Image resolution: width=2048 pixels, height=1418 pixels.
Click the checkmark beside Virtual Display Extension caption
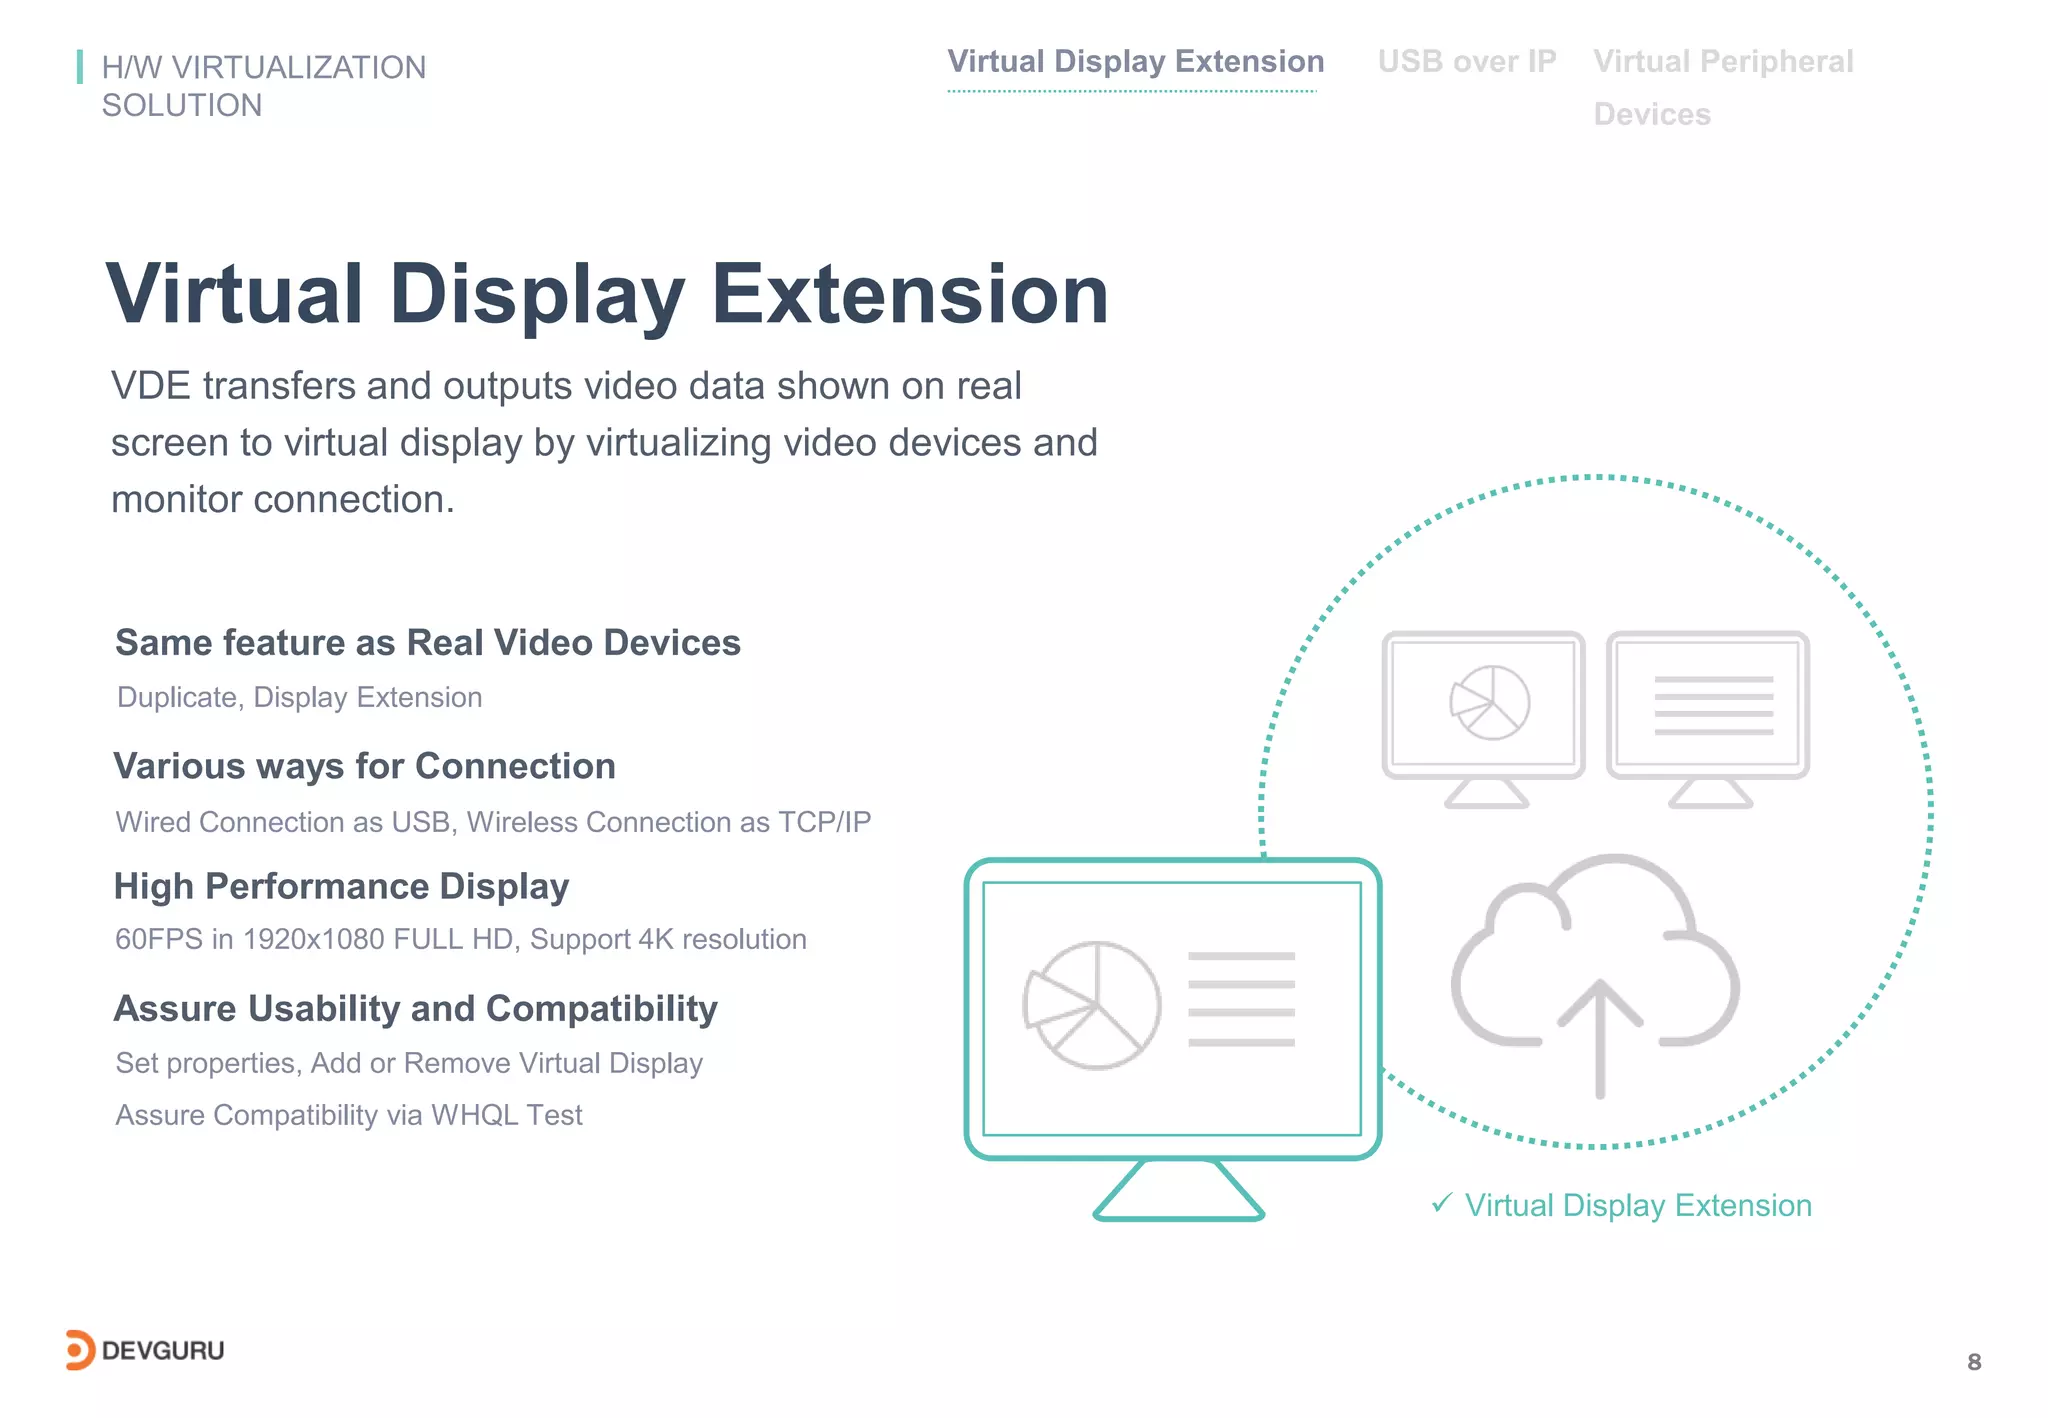(x=1441, y=1203)
